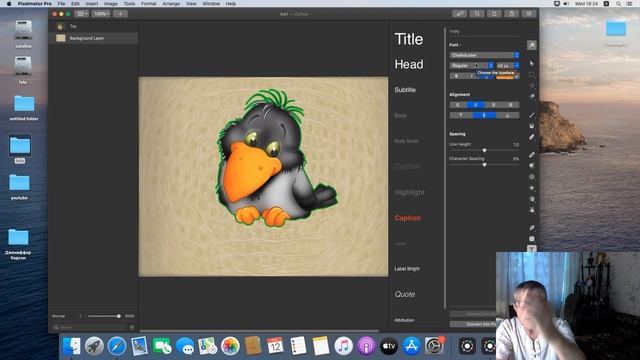The image size is (640, 360).
Task: Select the Pen tool in tools sidebar
Action: pyautogui.click(x=531, y=228)
